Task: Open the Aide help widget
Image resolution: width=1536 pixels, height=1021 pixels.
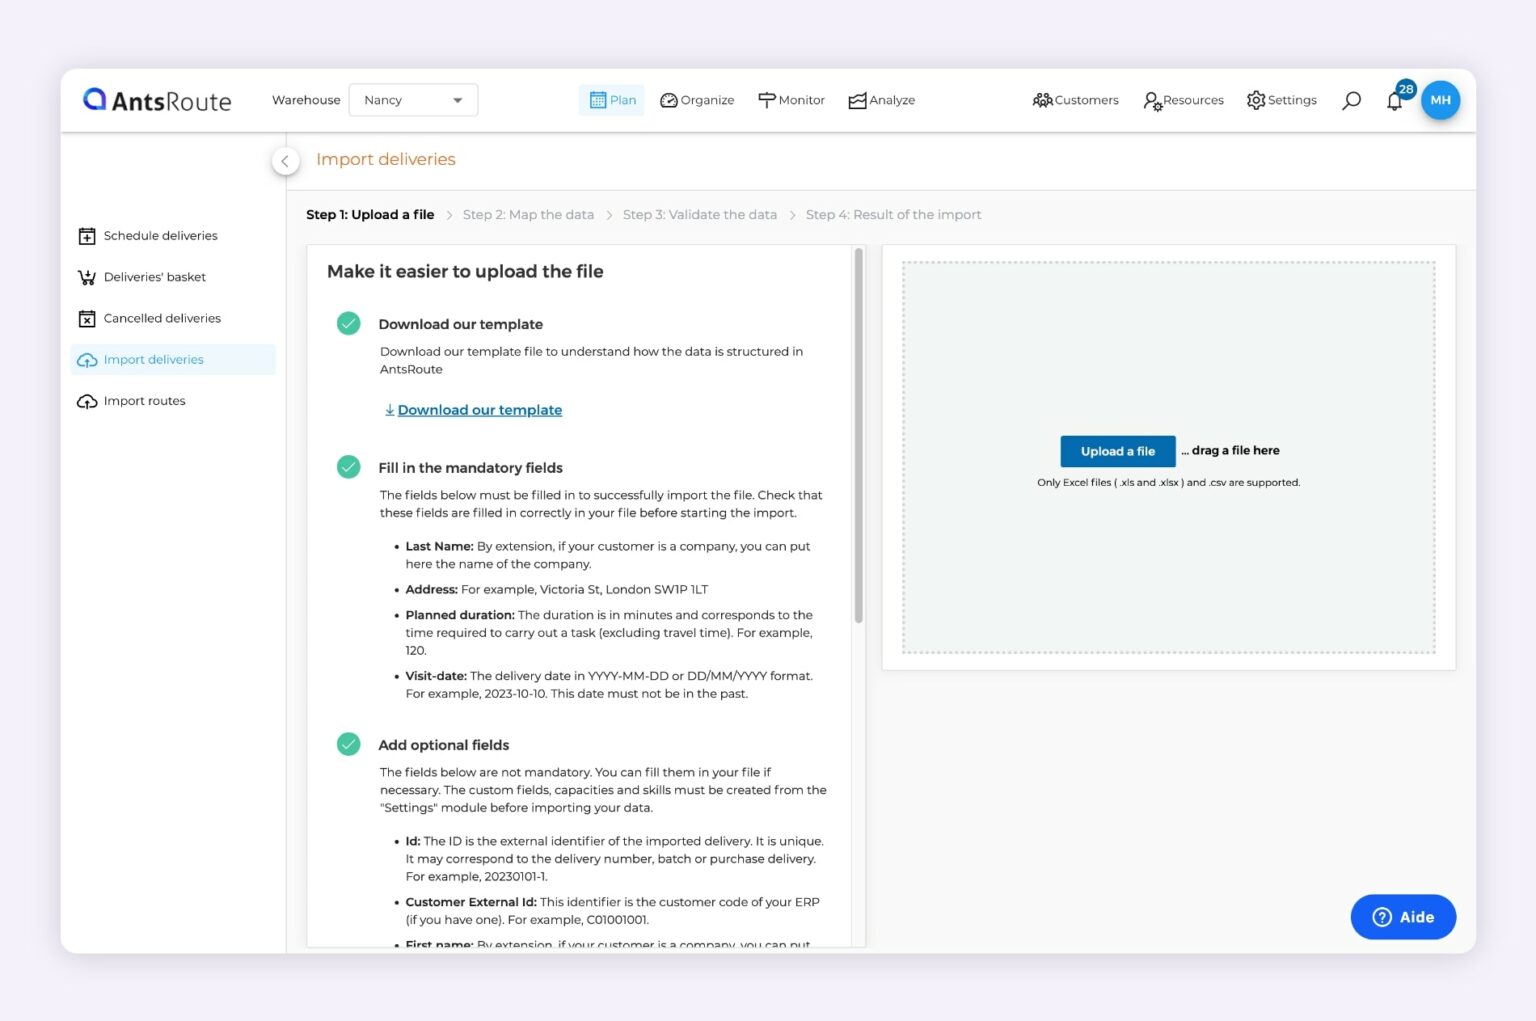Action: click(x=1402, y=917)
